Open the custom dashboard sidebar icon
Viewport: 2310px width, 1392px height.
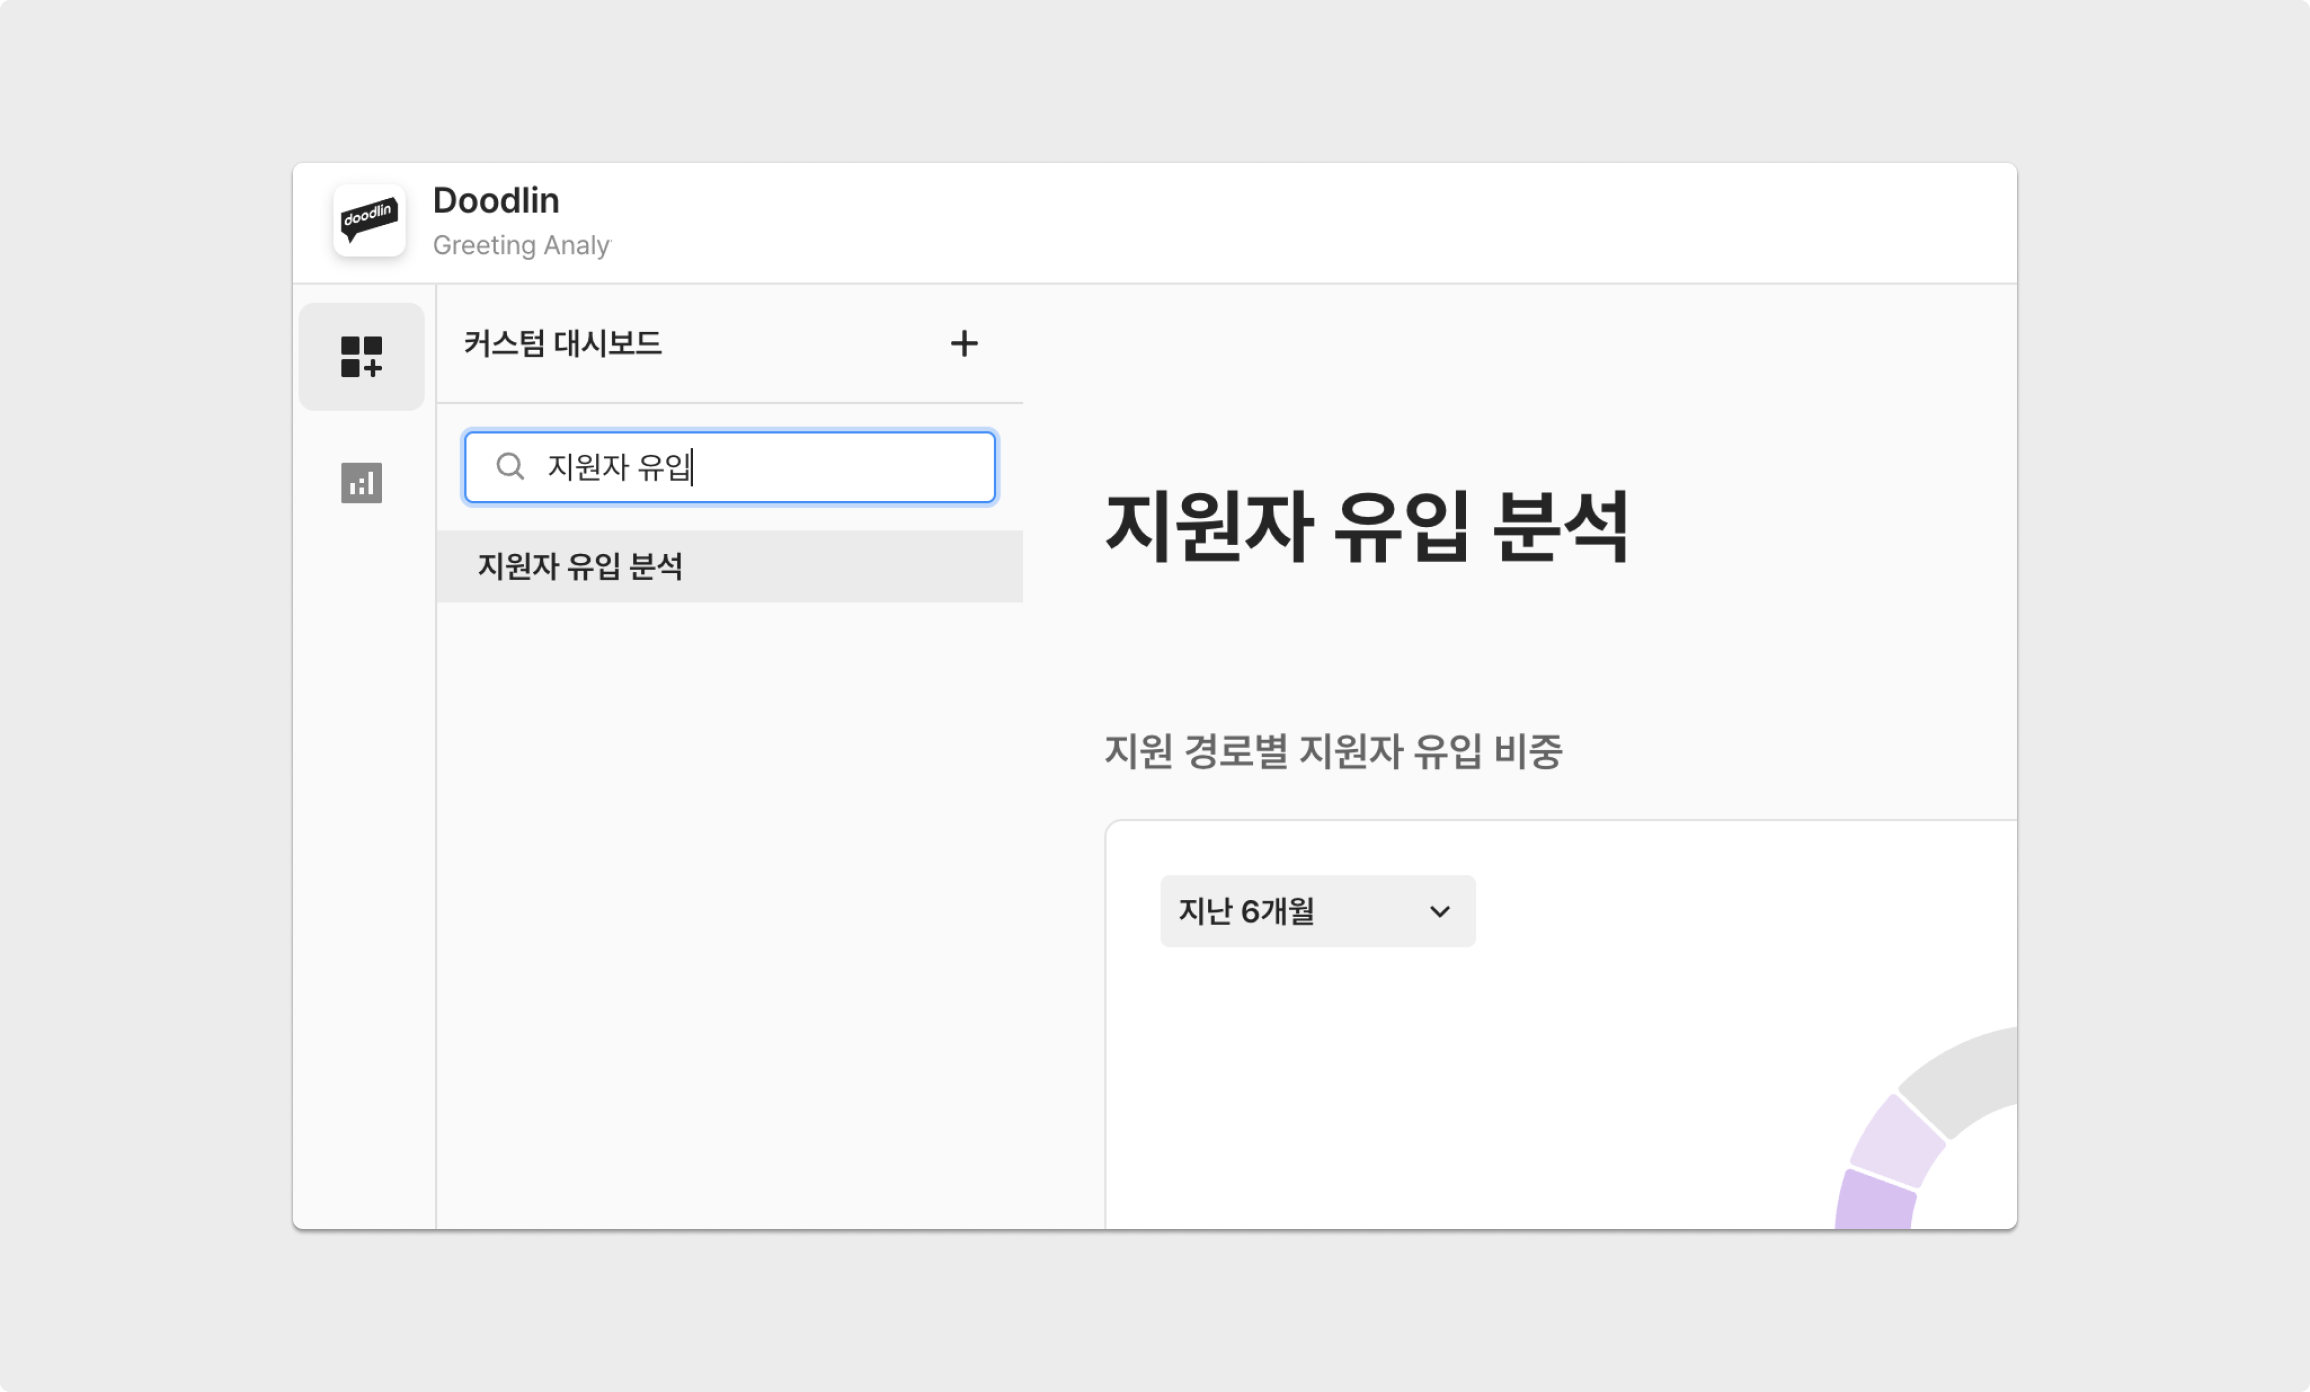pos(361,357)
